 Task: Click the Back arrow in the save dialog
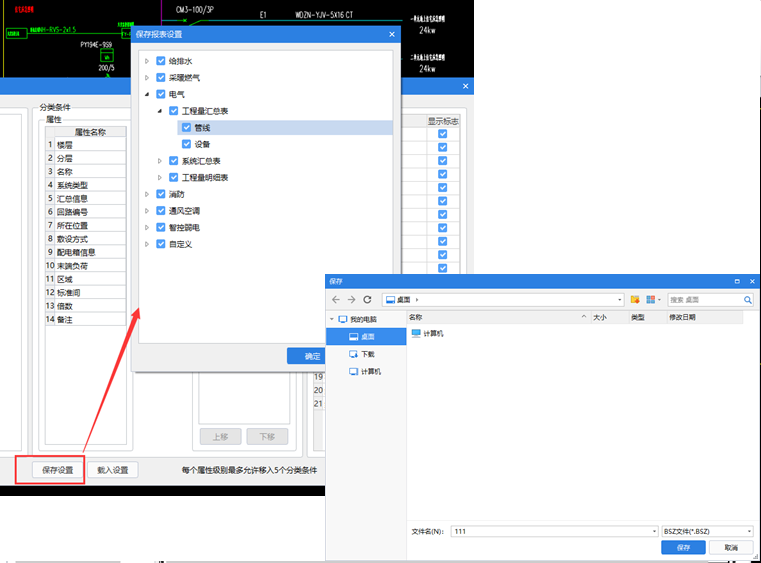point(336,299)
